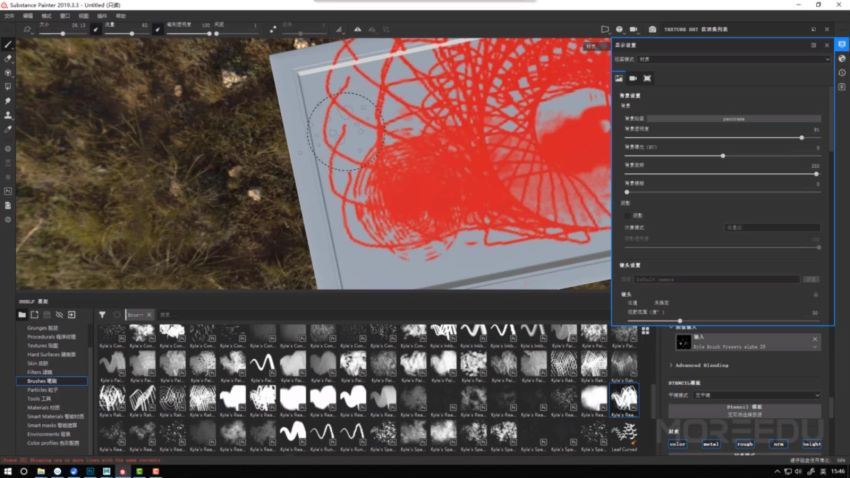
Task: Select the Paint brush tool
Action: [x=8, y=45]
